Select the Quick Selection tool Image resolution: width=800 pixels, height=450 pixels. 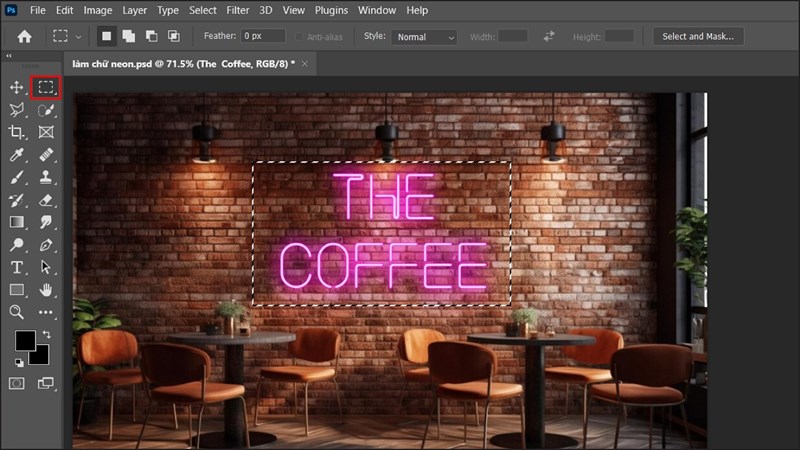[x=46, y=110]
